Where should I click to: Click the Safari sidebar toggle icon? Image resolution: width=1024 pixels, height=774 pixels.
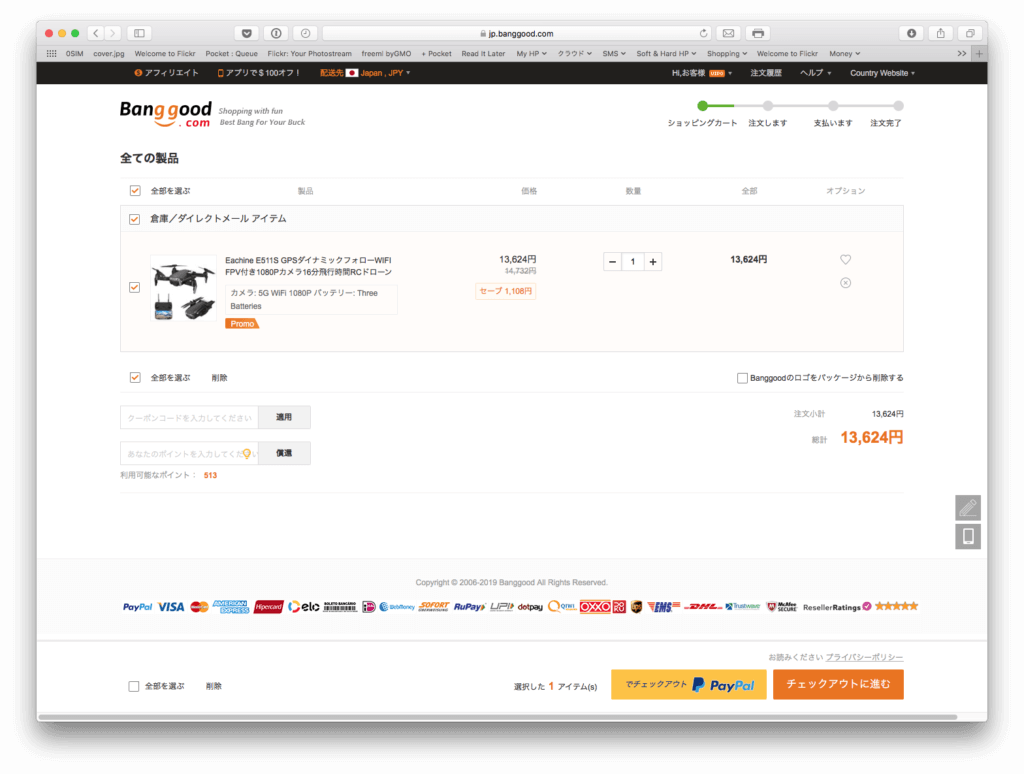(139, 33)
